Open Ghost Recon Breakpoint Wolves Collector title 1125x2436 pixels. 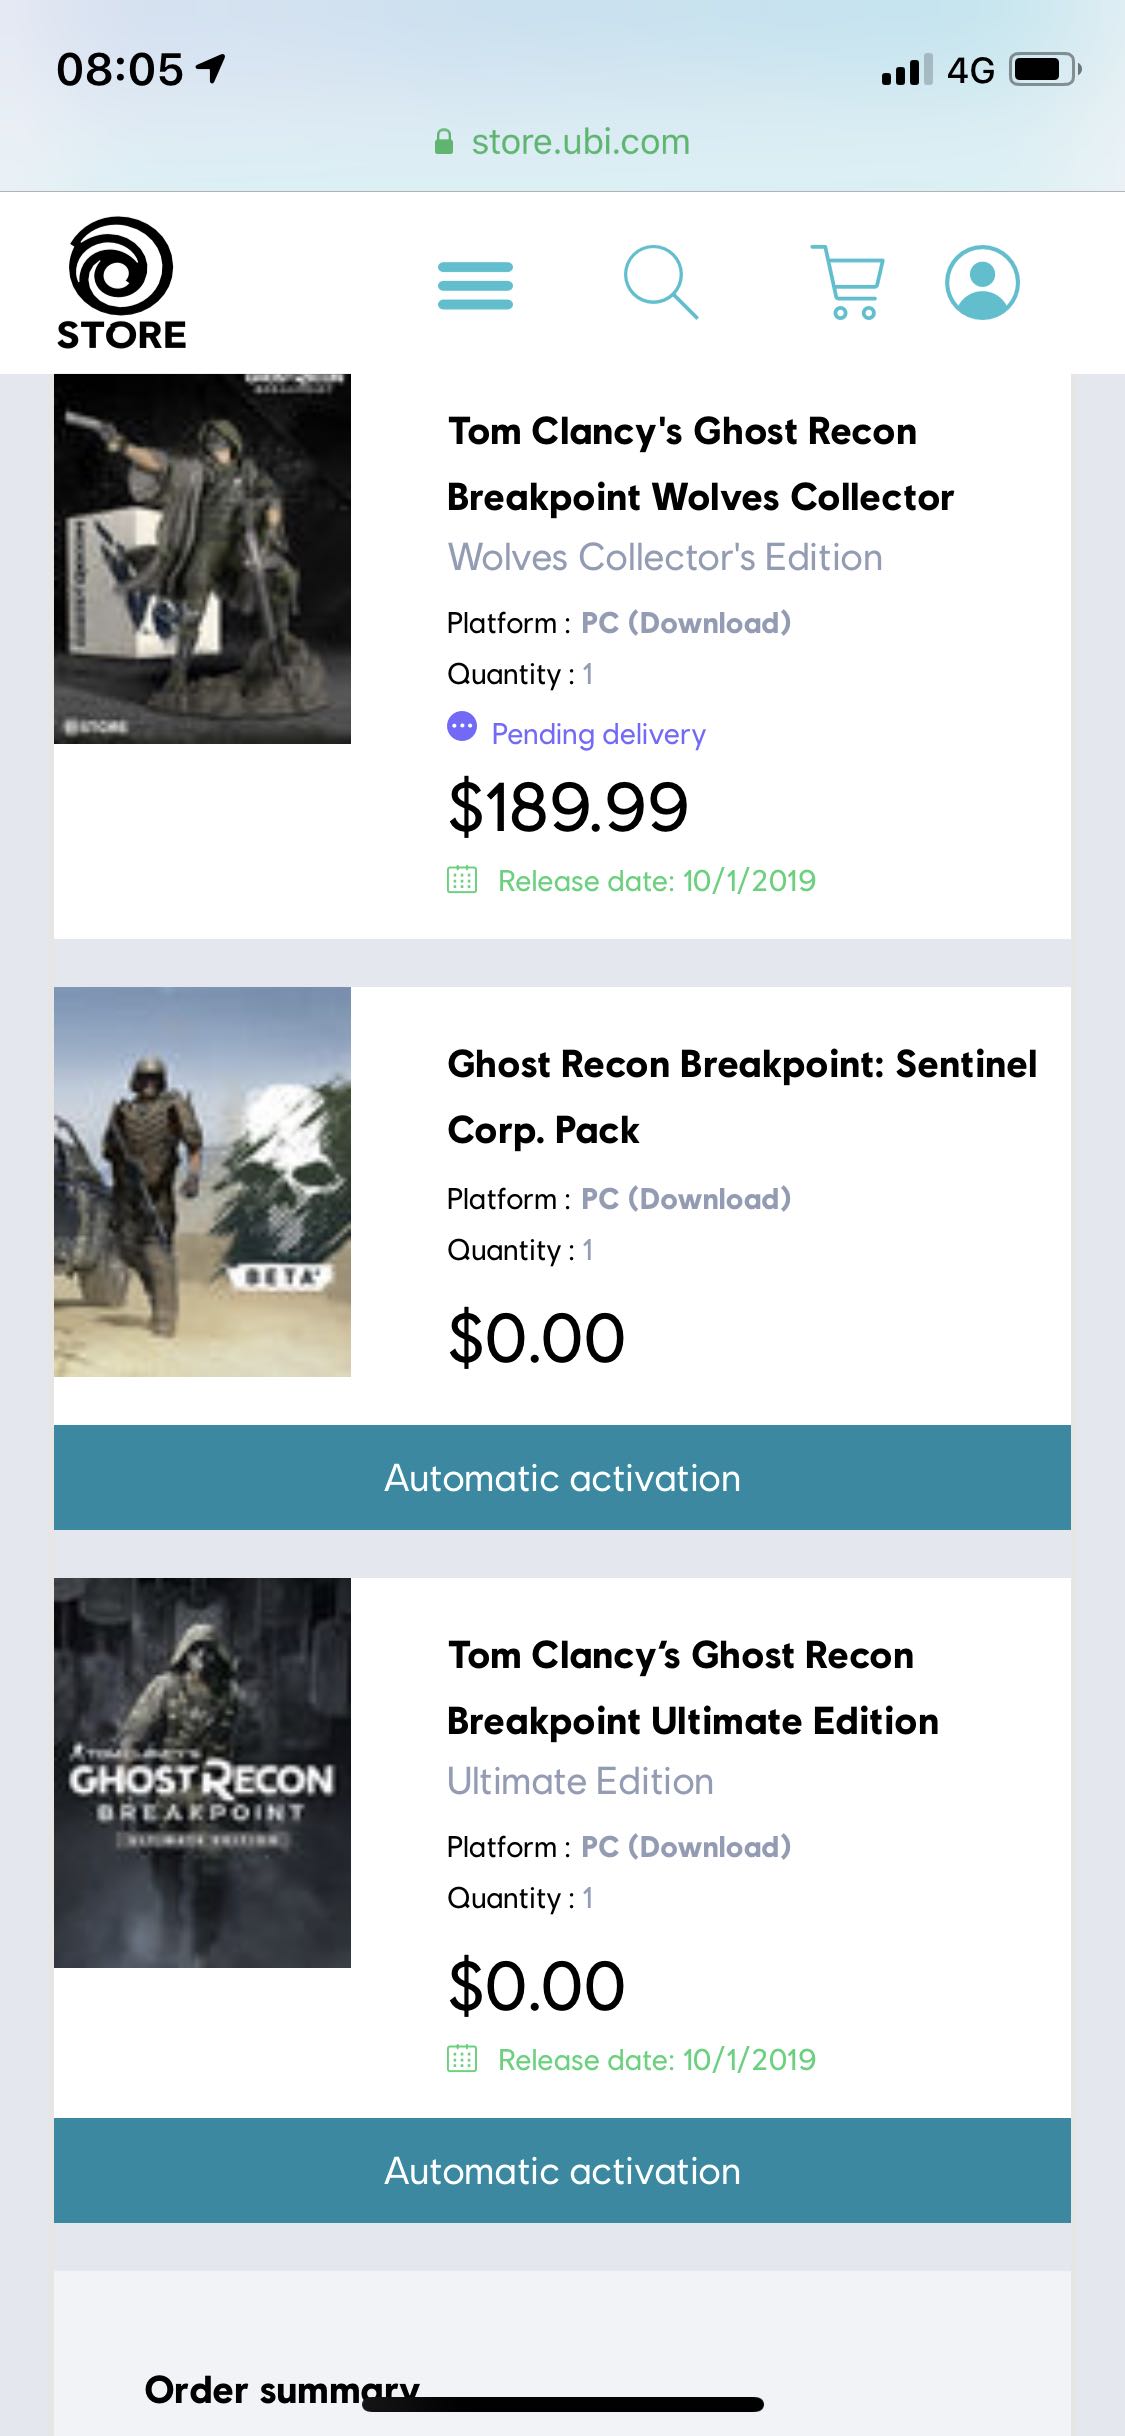700,464
